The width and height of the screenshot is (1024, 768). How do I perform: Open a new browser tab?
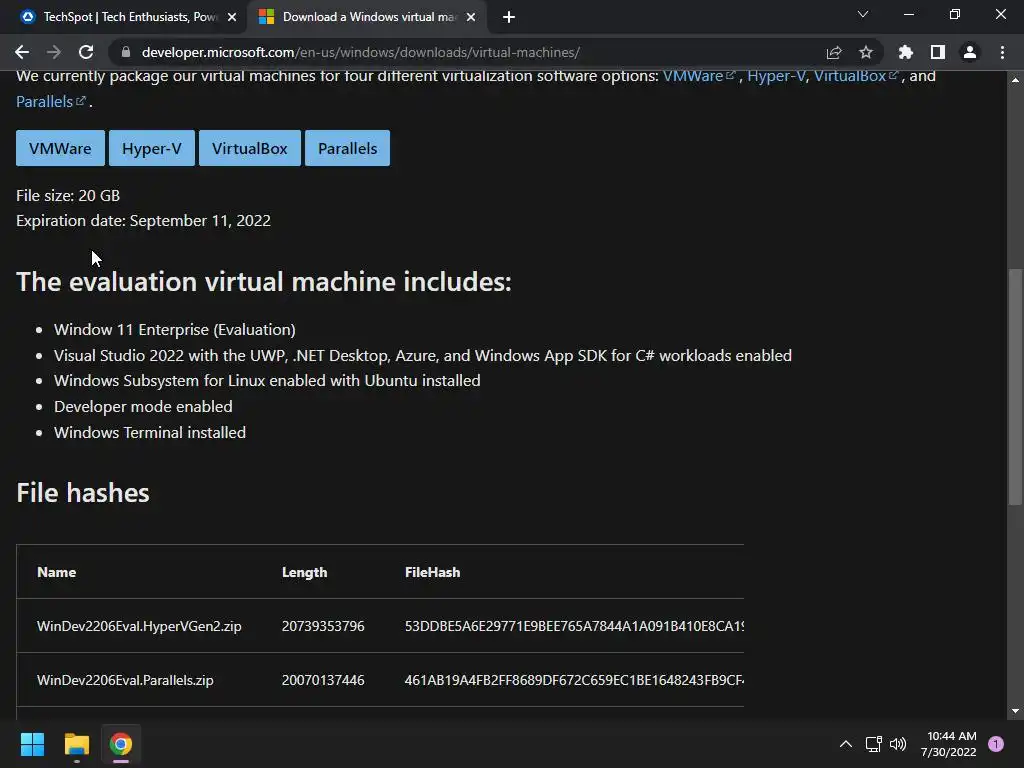pos(509,17)
